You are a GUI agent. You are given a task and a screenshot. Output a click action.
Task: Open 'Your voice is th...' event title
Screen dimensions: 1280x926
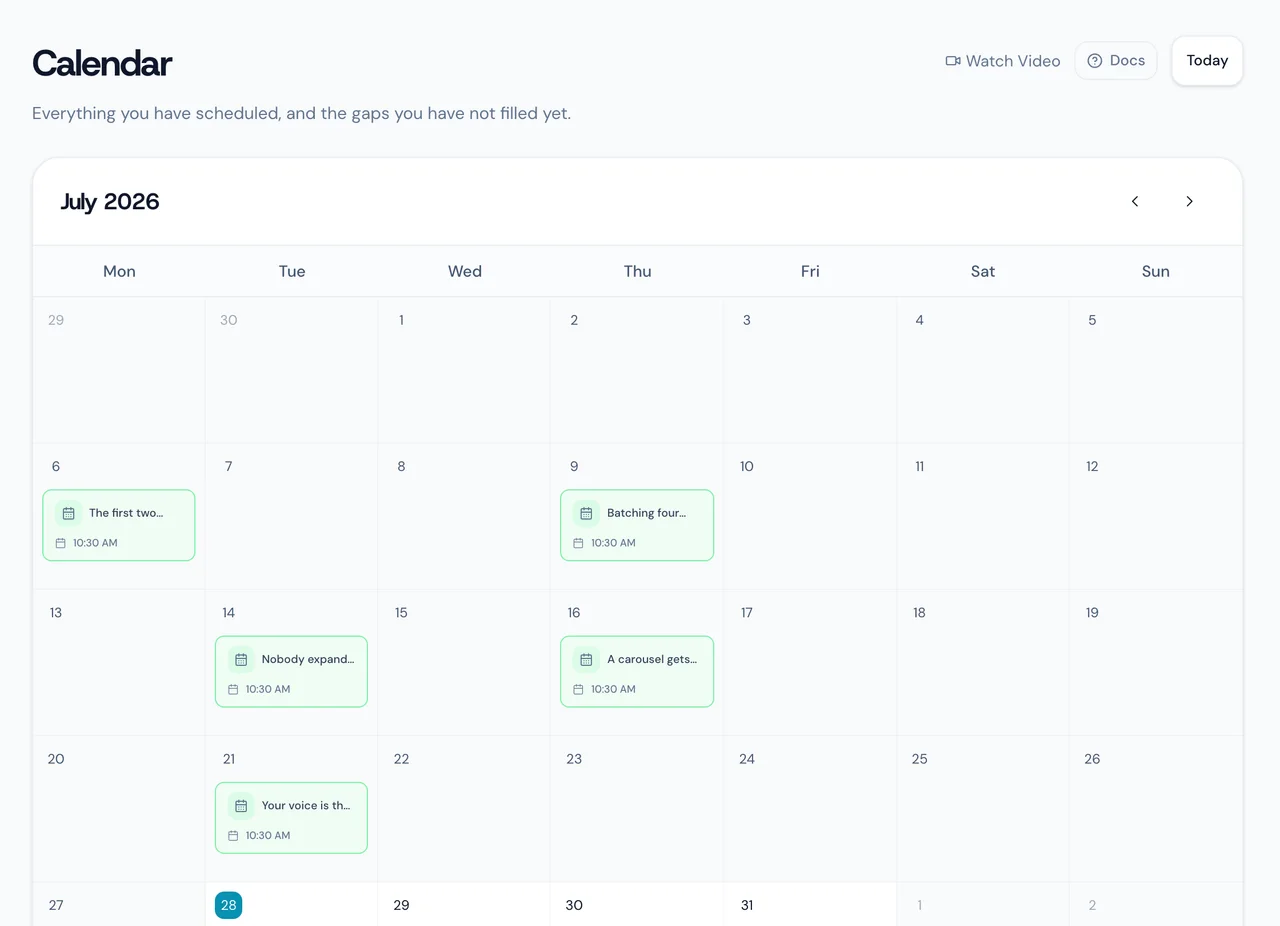306,805
